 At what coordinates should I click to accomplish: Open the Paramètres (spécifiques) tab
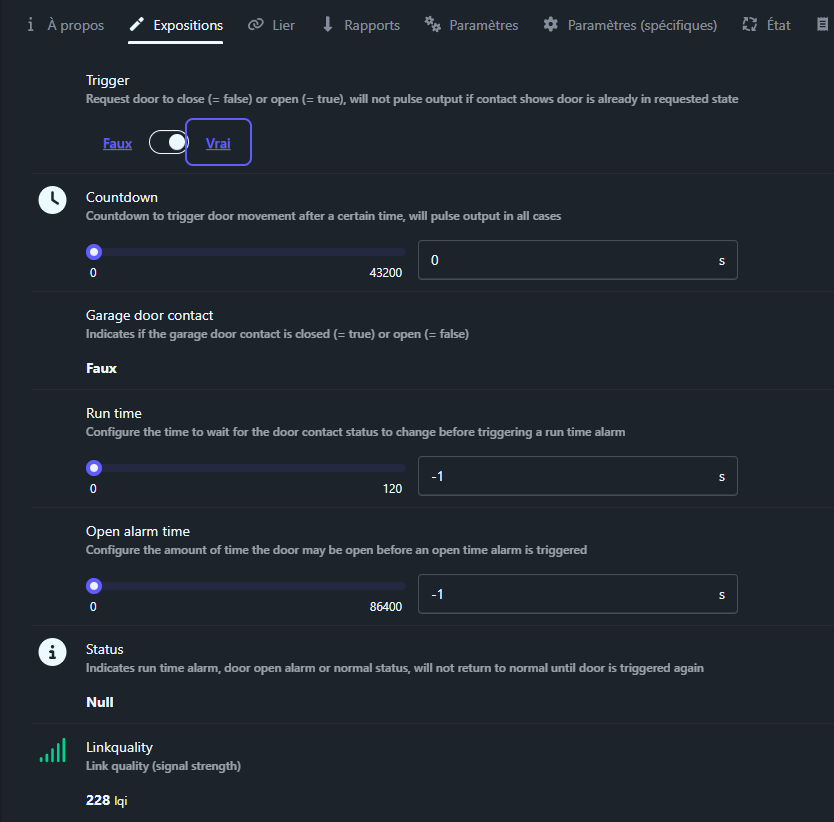point(641,25)
